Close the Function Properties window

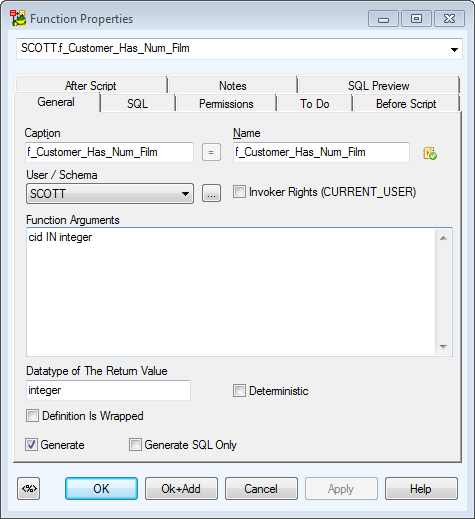tap(449, 19)
